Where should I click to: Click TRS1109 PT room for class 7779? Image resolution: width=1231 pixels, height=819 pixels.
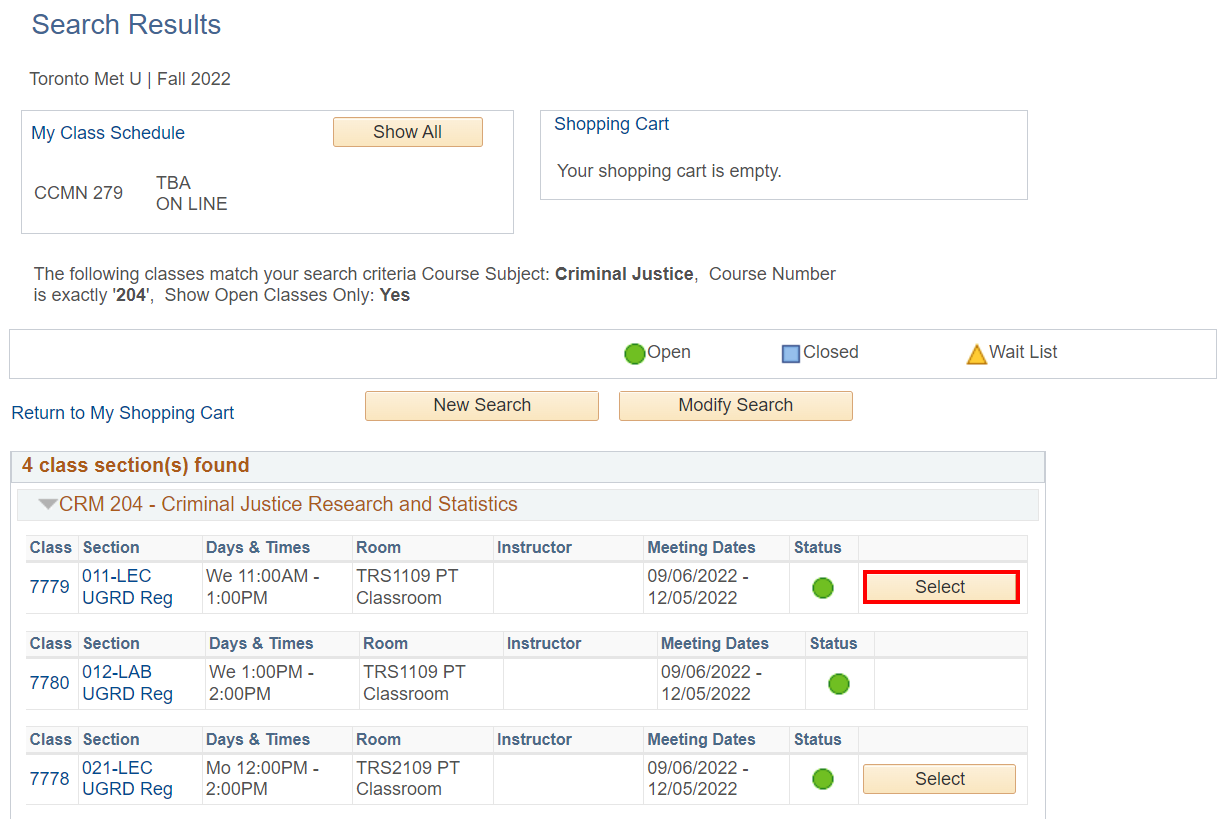(x=408, y=587)
